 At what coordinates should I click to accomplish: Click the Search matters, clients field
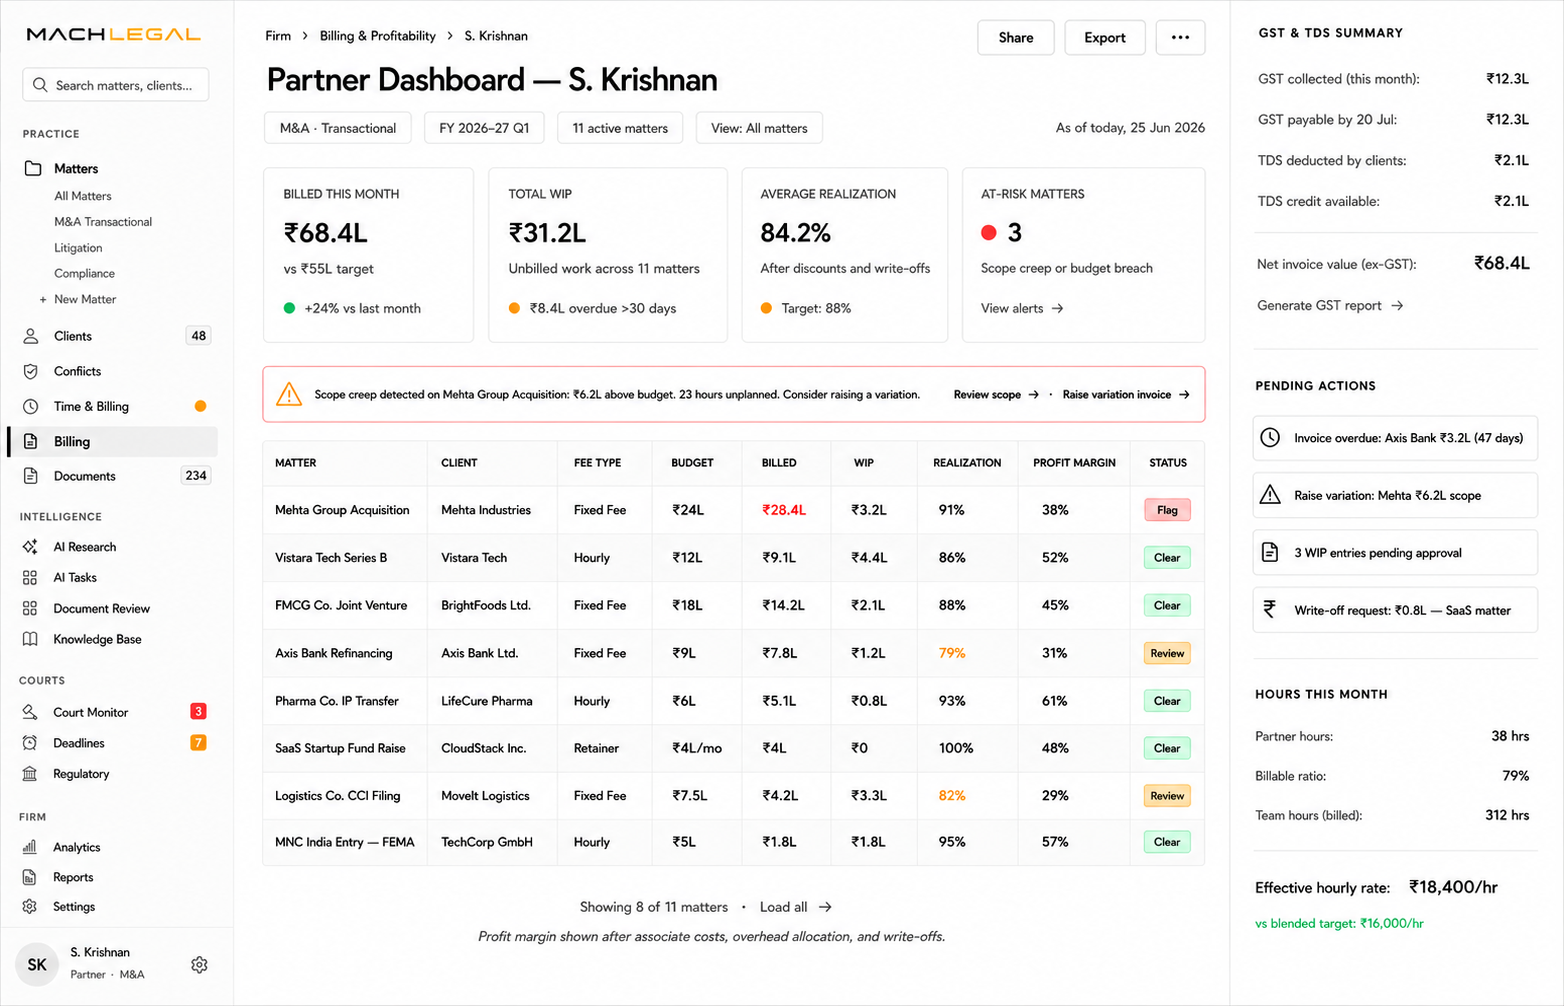tap(116, 85)
